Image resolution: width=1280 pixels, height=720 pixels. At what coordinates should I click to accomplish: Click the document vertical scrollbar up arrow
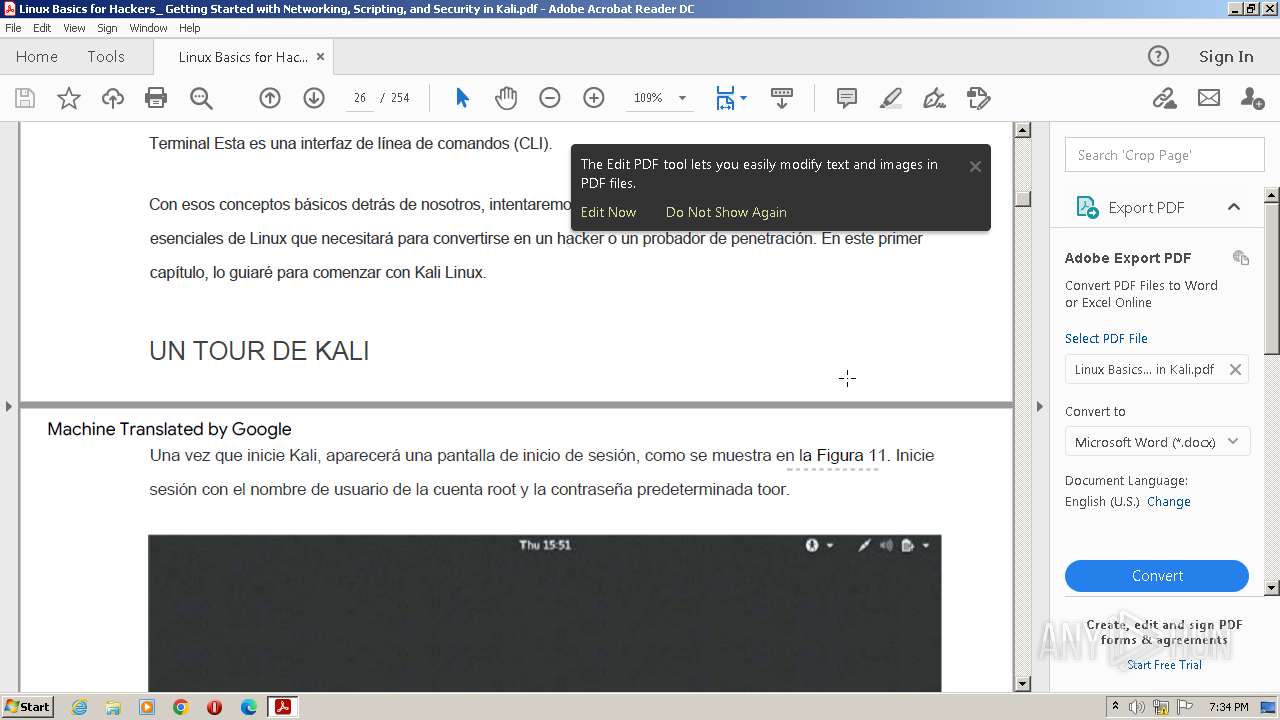1022,130
